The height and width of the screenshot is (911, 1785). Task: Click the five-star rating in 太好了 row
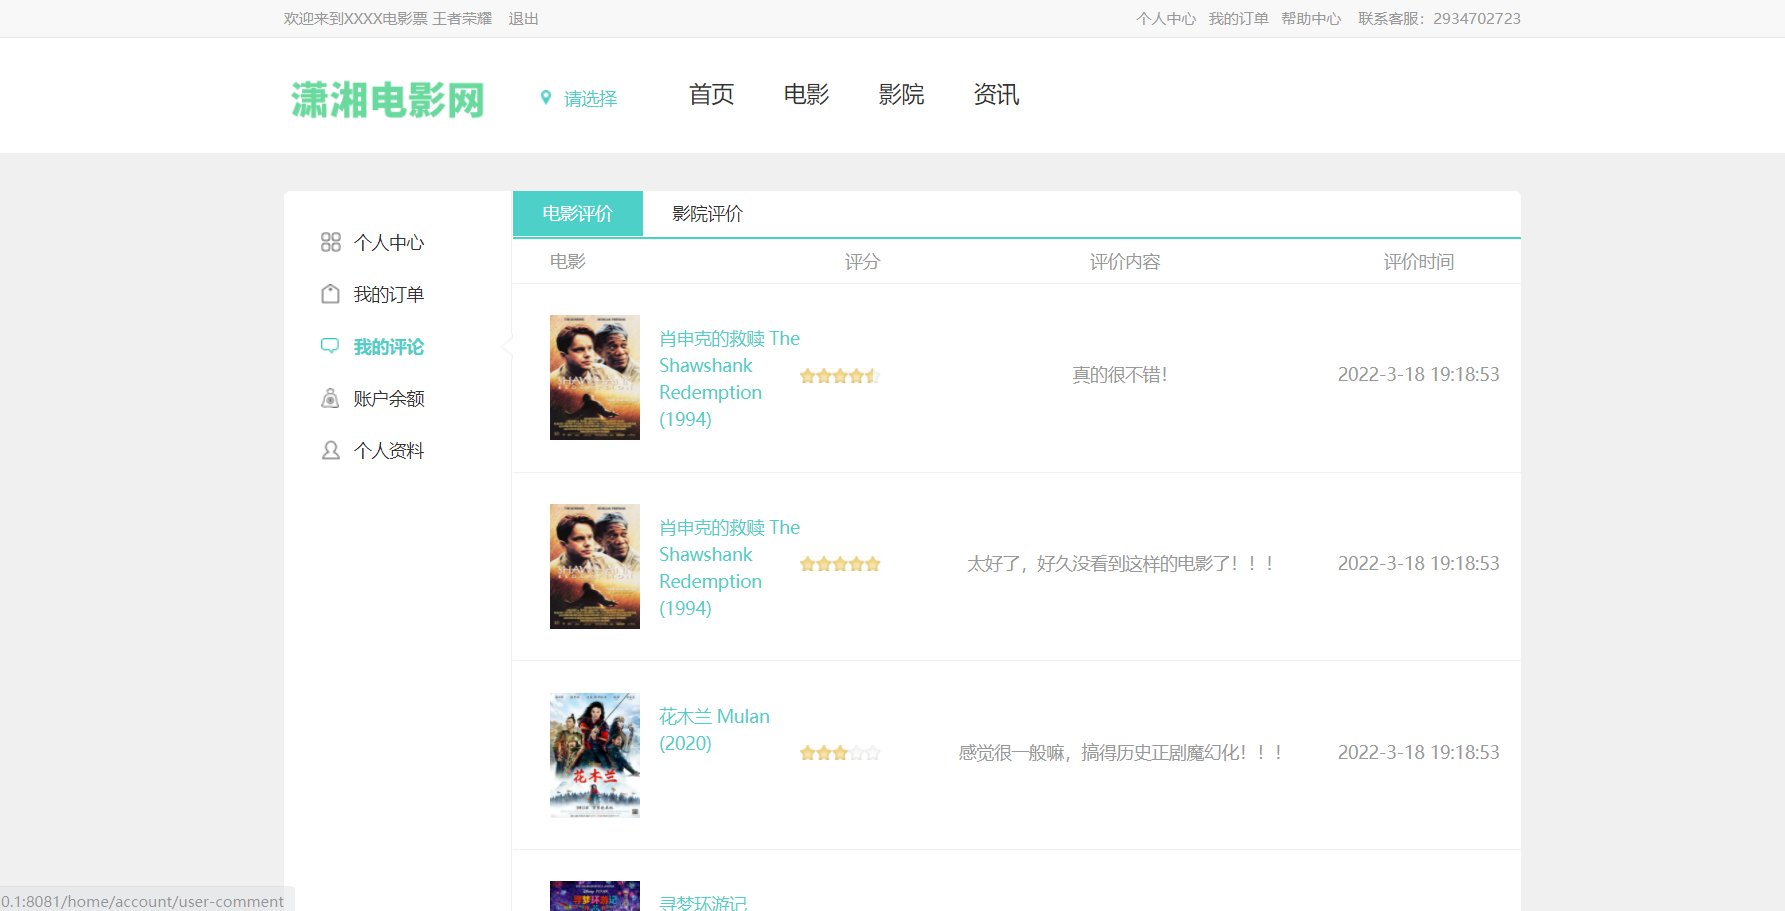tap(840, 564)
